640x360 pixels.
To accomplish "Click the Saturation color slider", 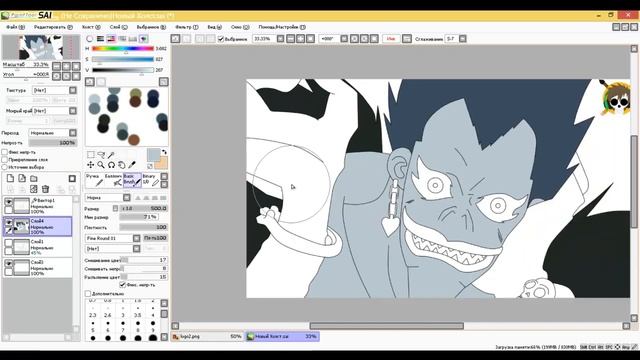I will tap(123, 59).
